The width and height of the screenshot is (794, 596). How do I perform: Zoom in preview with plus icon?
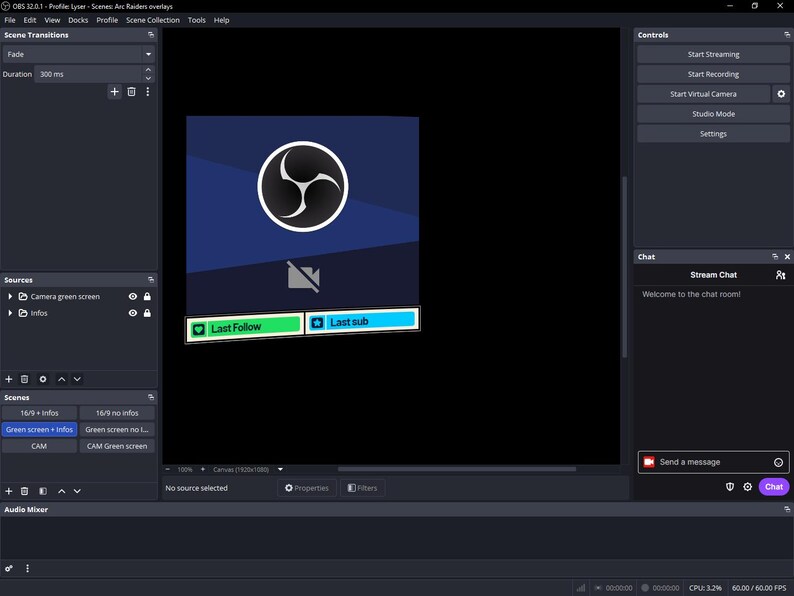click(x=203, y=469)
